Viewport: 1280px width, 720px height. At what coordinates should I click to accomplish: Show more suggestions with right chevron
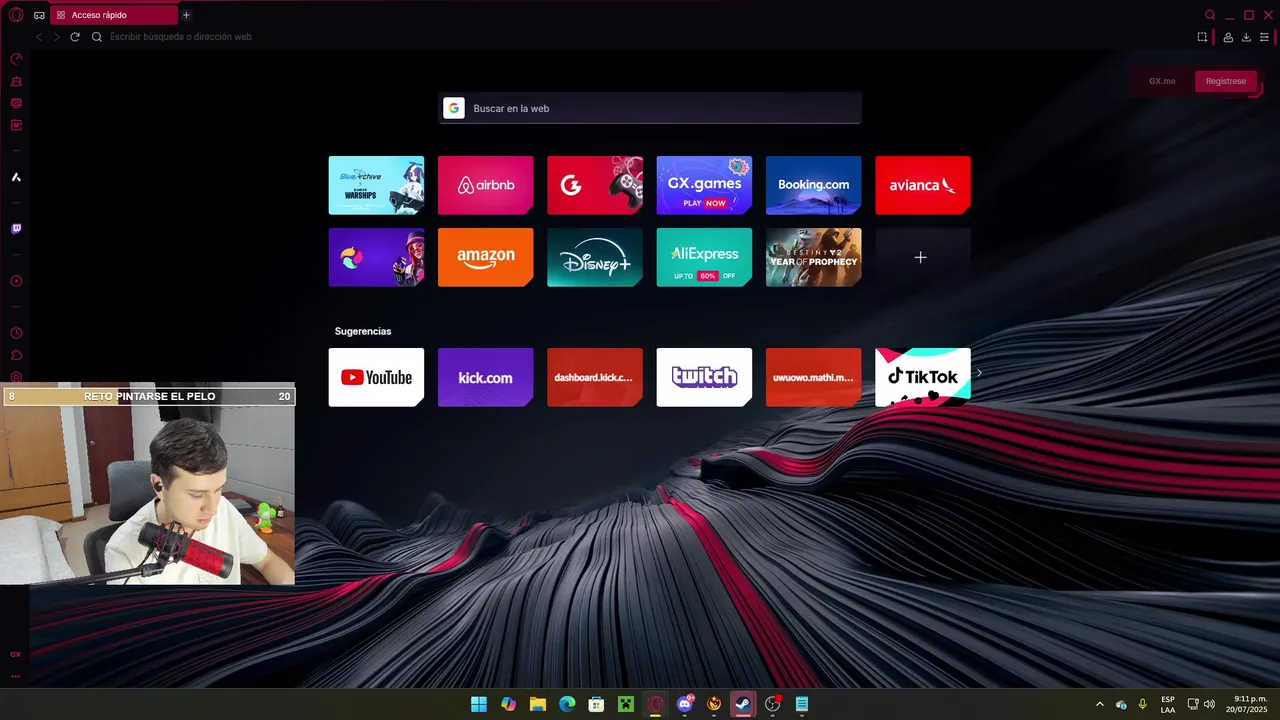(x=979, y=373)
